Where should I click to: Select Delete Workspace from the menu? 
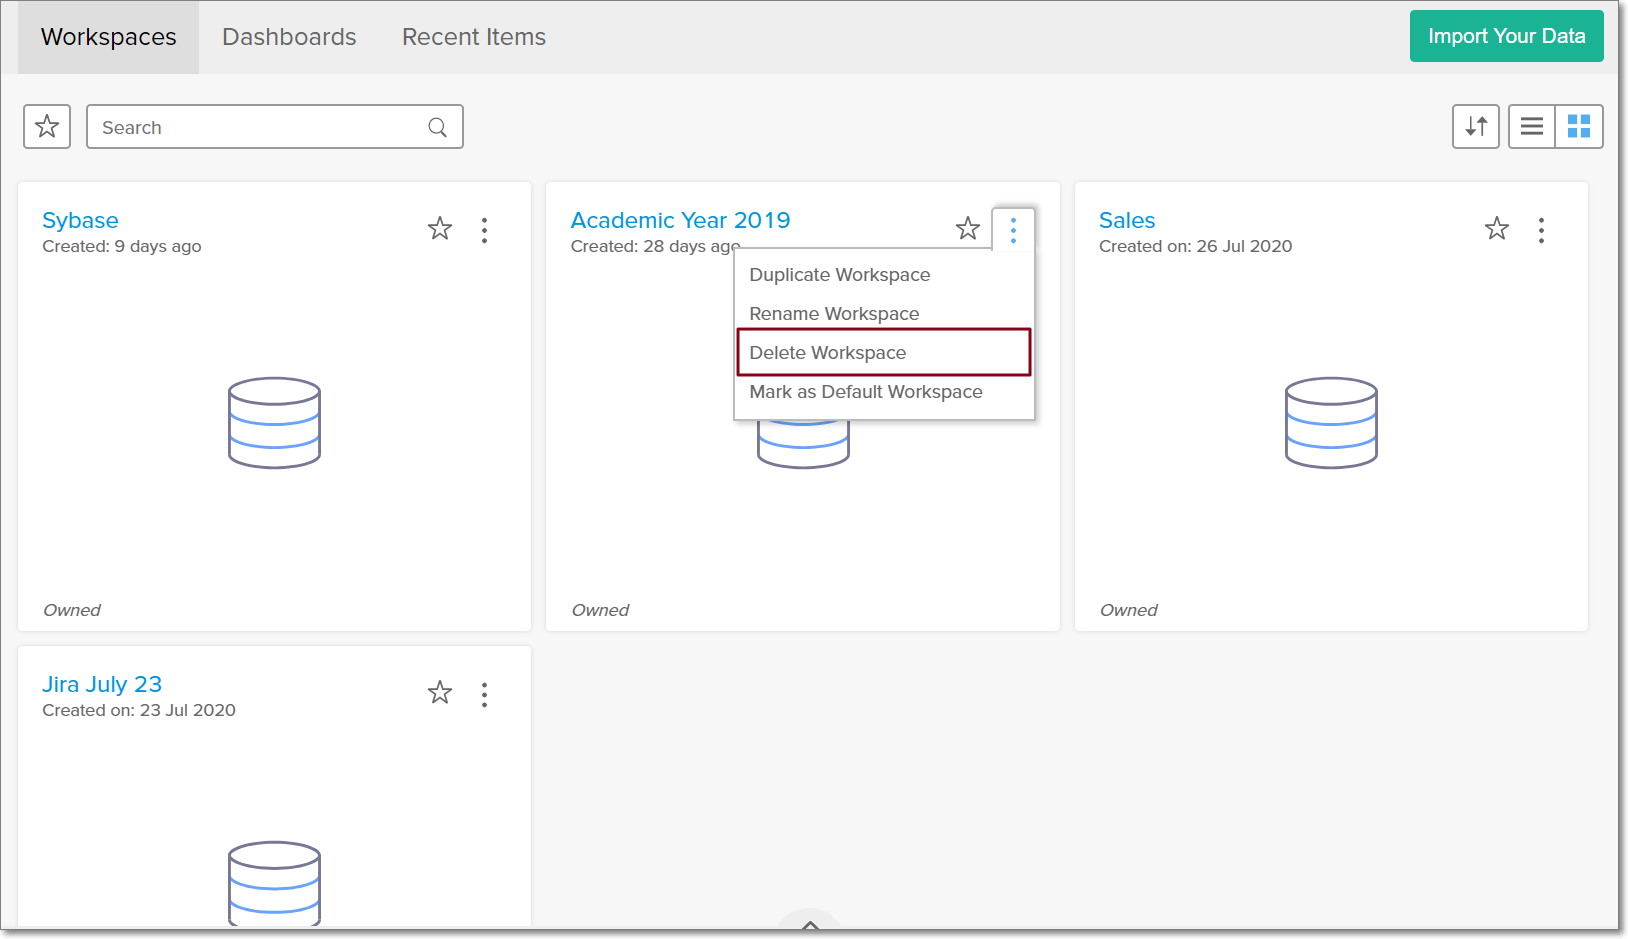(x=827, y=352)
